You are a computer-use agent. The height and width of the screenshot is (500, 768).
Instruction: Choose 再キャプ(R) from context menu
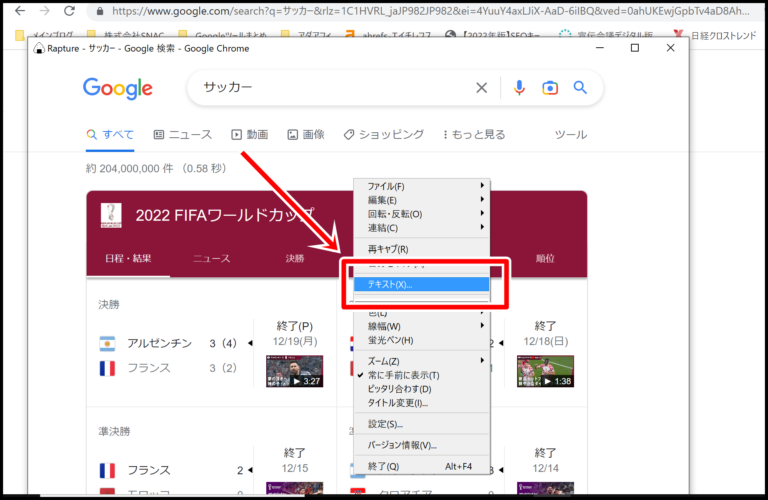click(x=422, y=249)
